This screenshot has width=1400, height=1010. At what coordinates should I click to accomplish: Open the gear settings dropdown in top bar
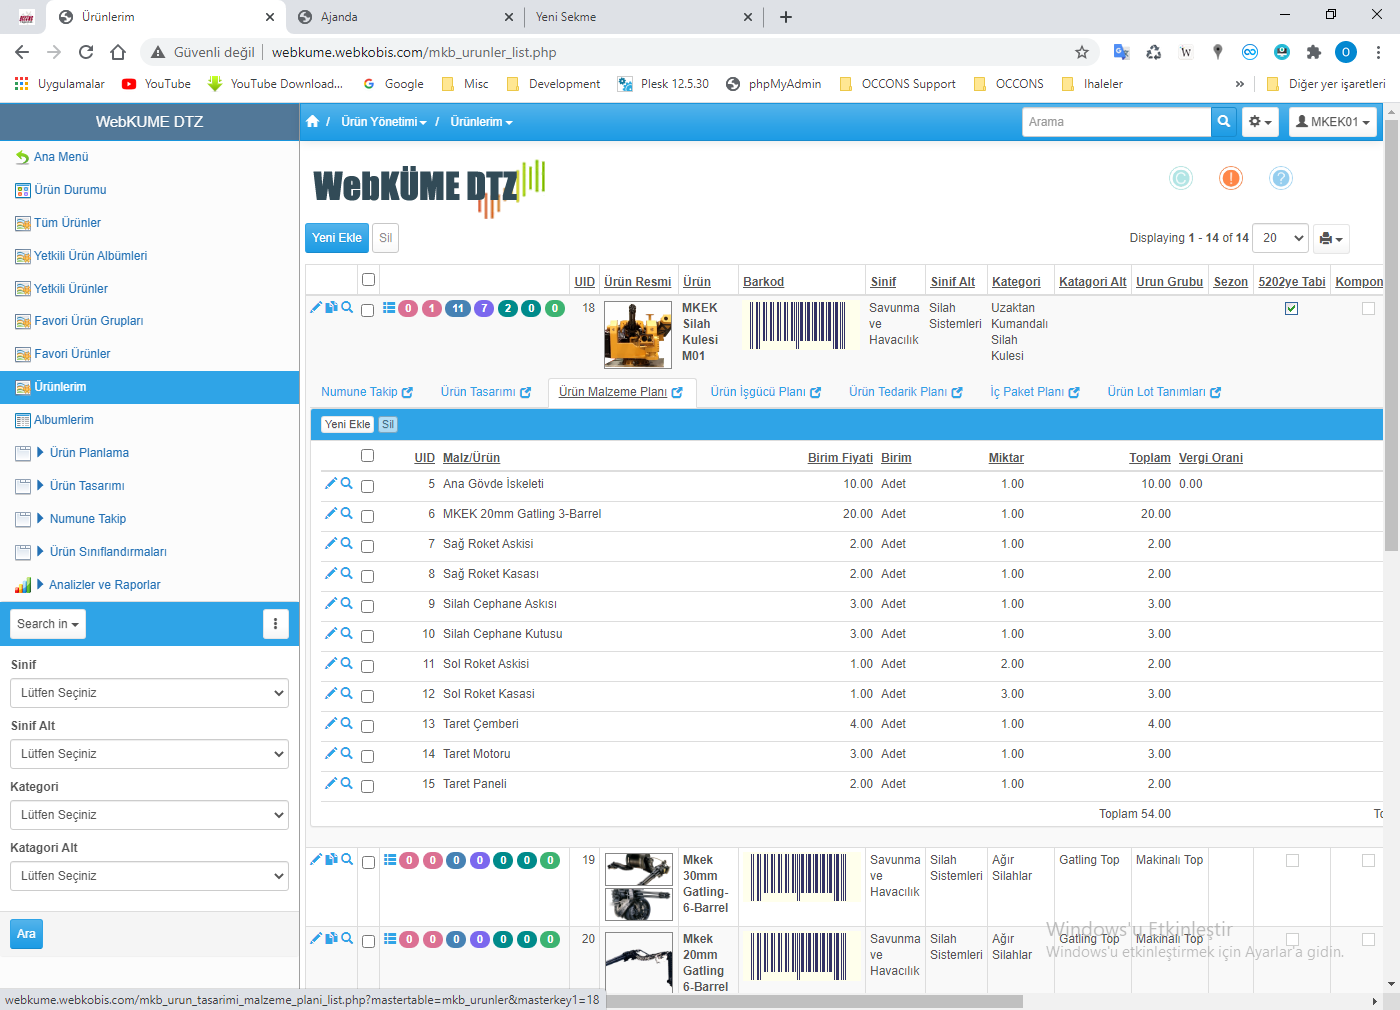(x=1260, y=122)
